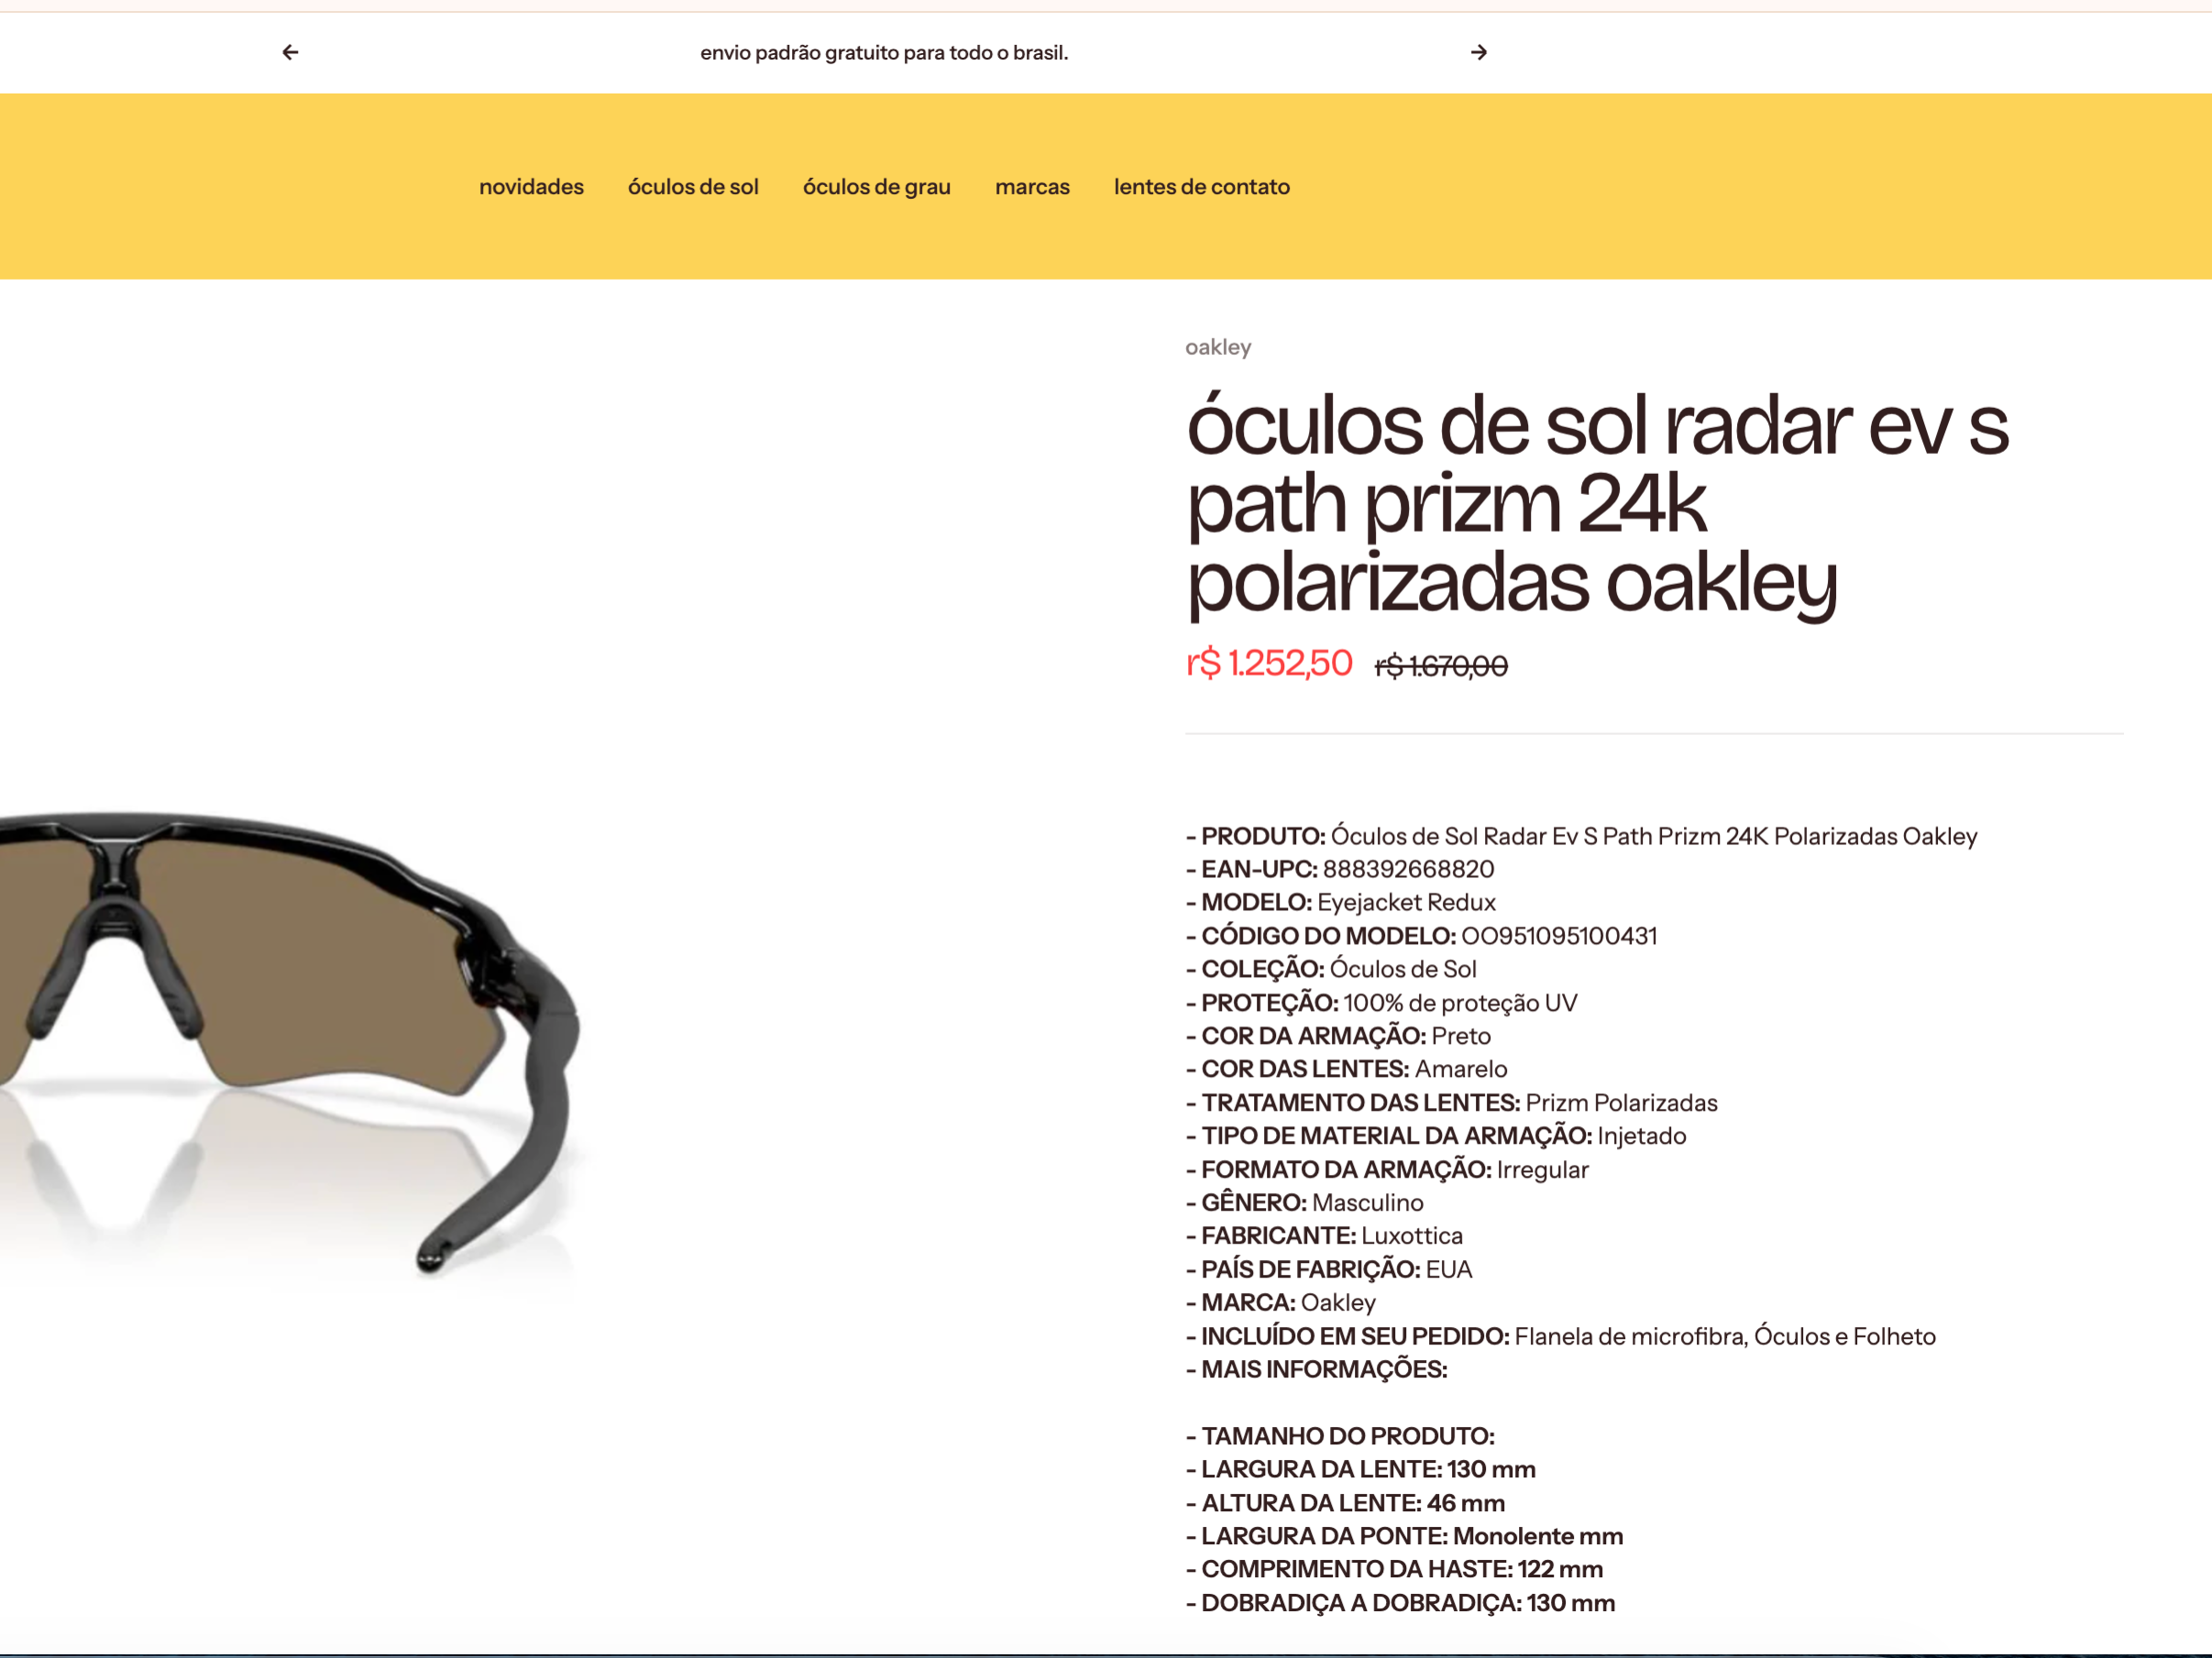Click the COR DAS LENTES line Amarelo
Image resolution: width=2212 pixels, height=1658 pixels.
click(x=1346, y=1069)
